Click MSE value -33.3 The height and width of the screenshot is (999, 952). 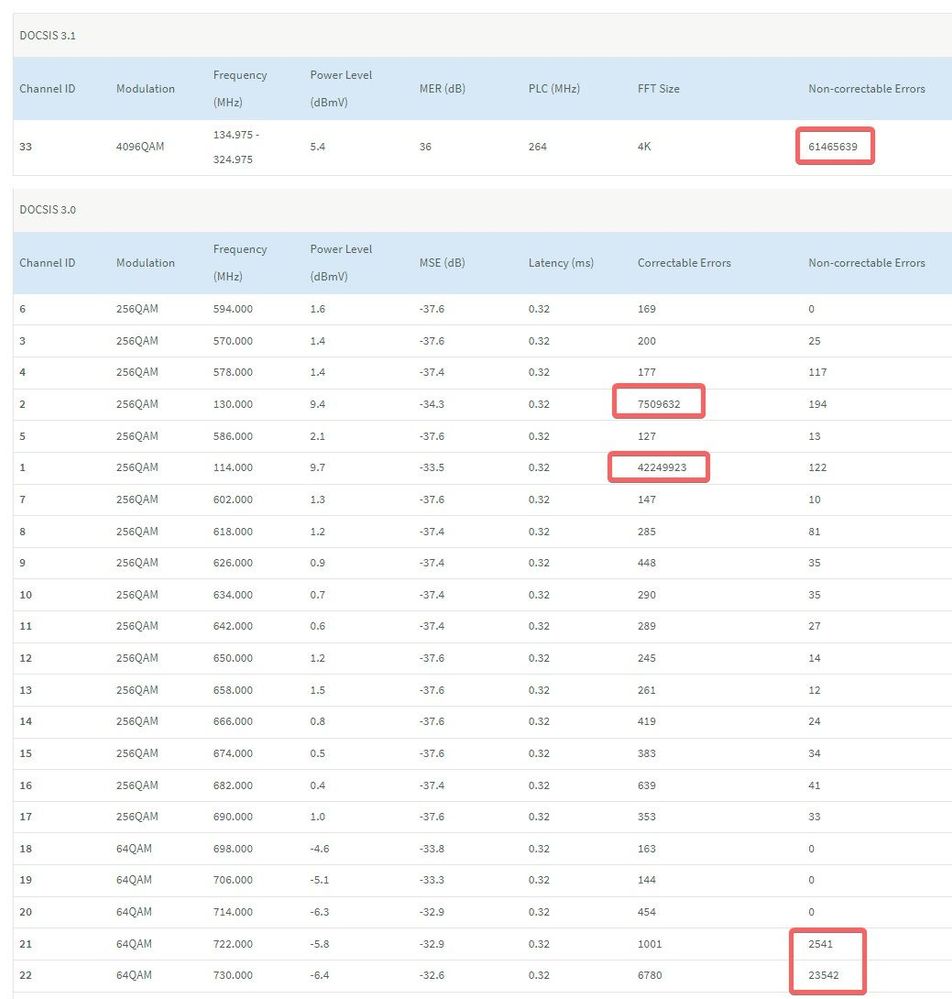tap(431, 880)
